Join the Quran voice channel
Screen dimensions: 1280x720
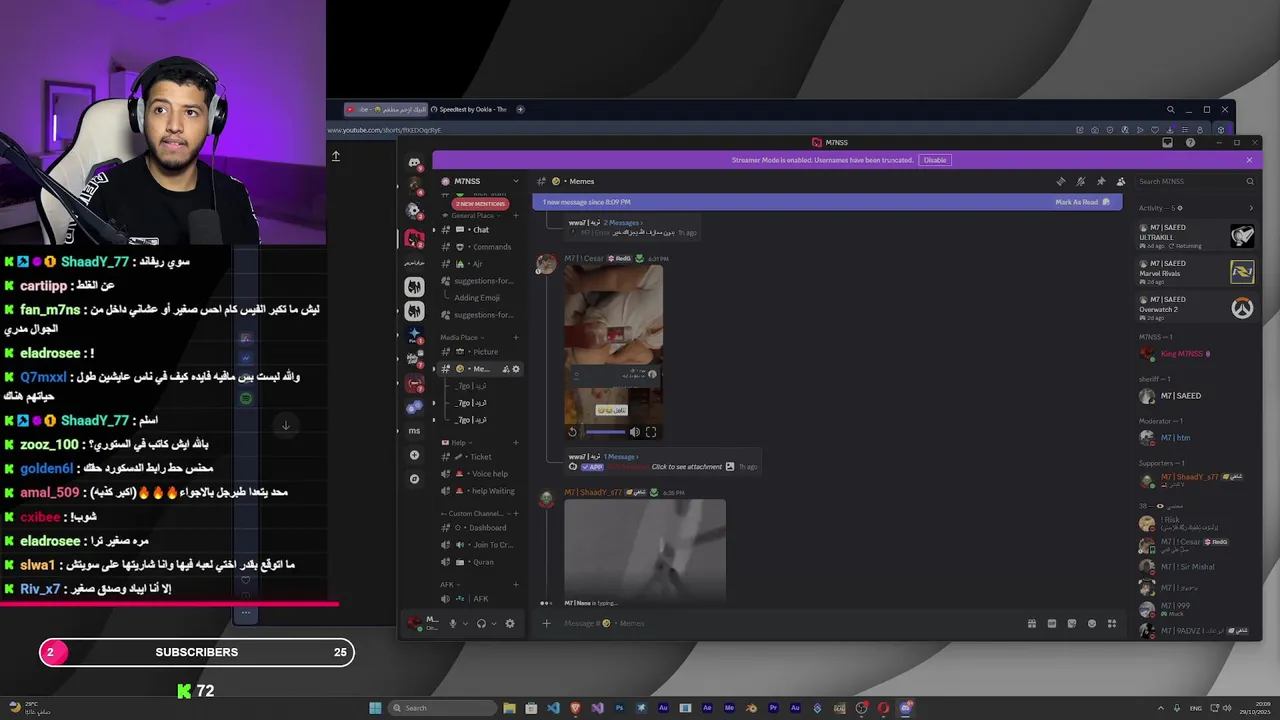click(x=481, y=562)
